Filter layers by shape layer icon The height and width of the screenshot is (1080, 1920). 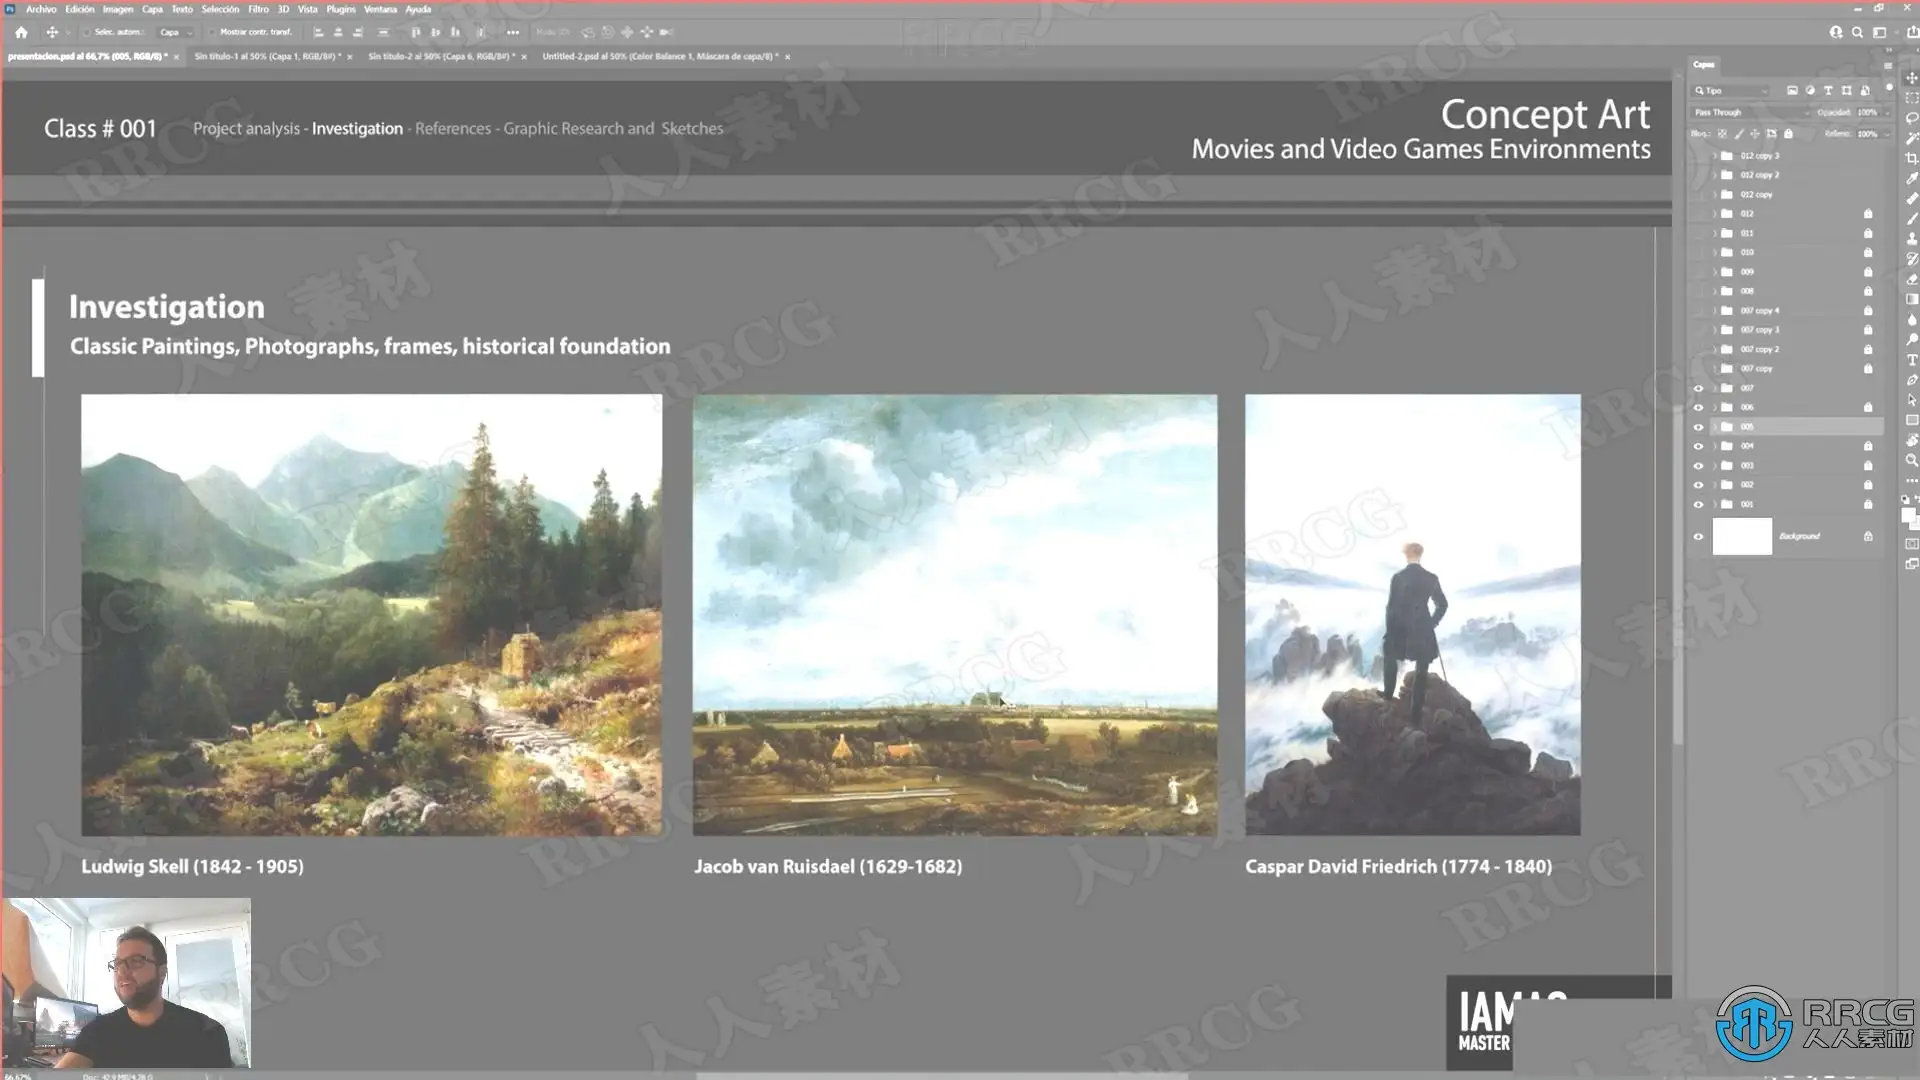click(x=1846, y=91)
